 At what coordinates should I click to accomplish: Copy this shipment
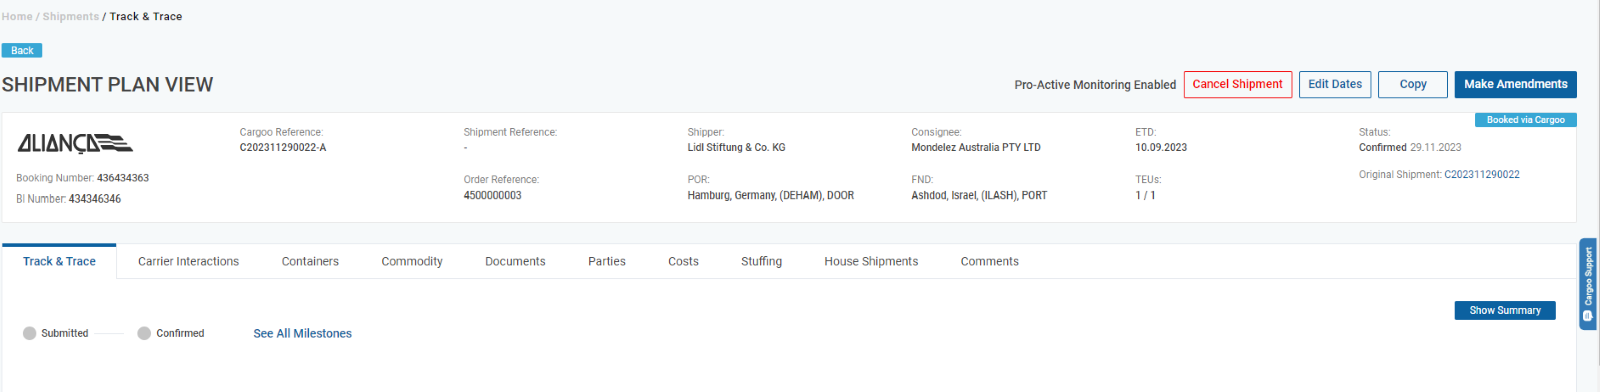(x=1413, y=84)
